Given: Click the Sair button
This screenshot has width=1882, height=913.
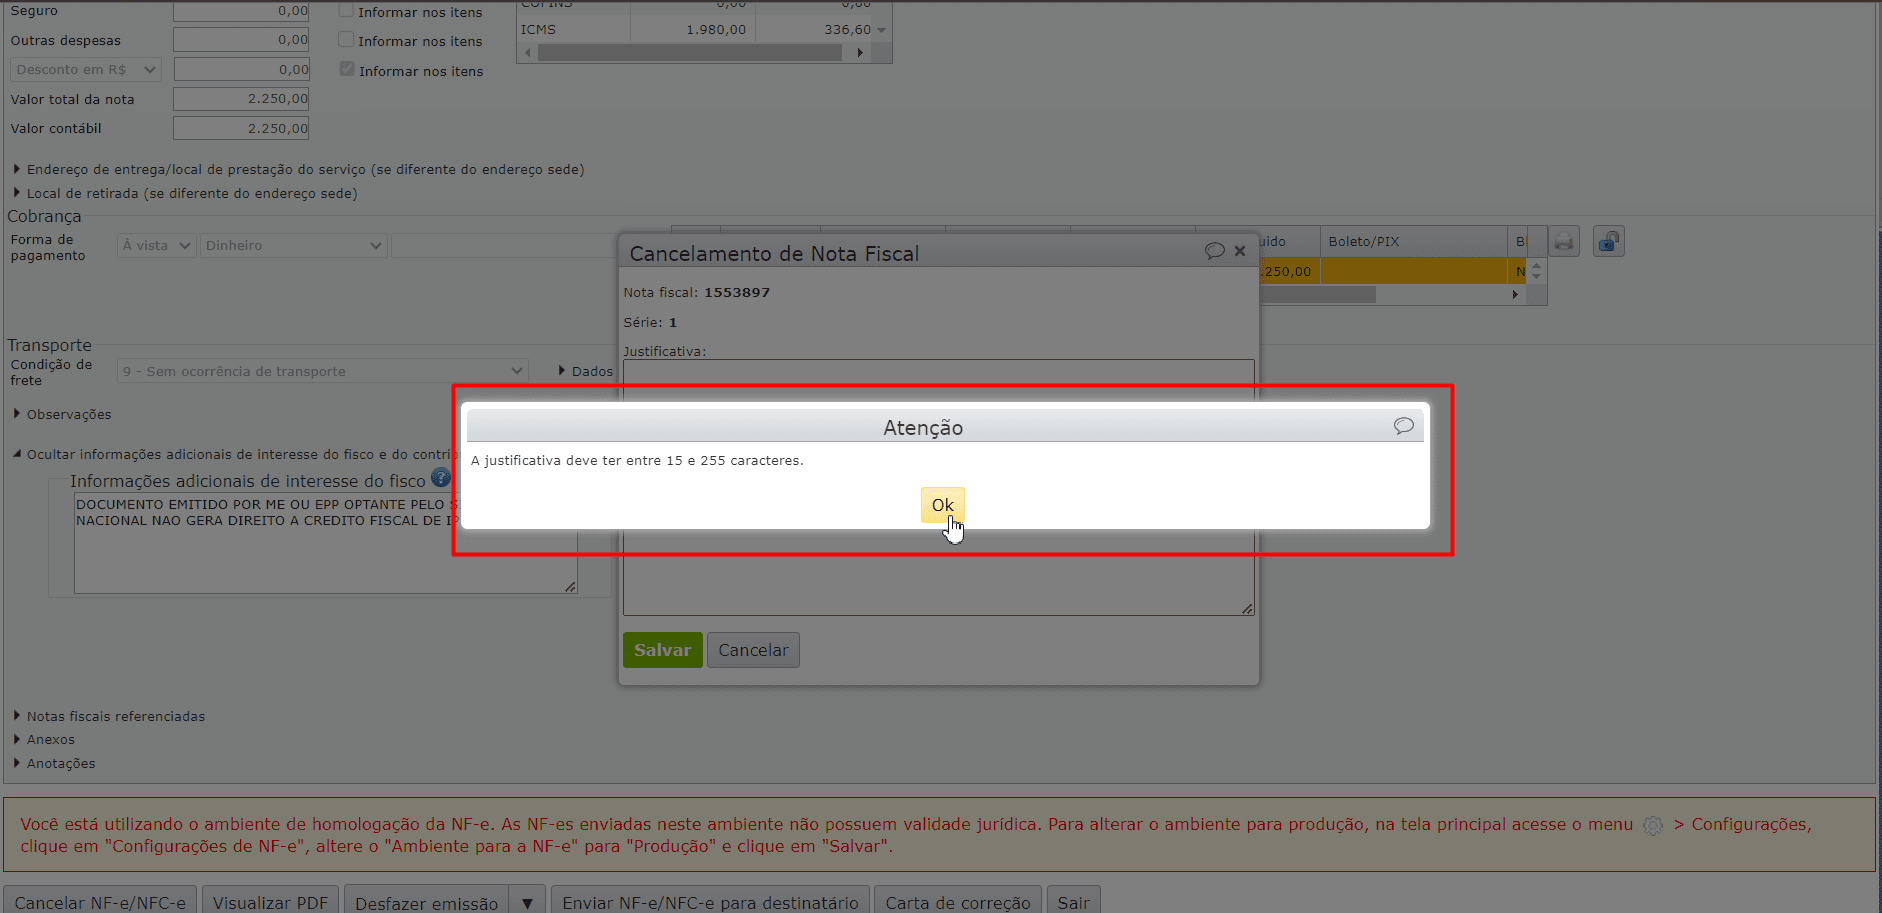Looking at the screenshot, I should pos(1074,902).
